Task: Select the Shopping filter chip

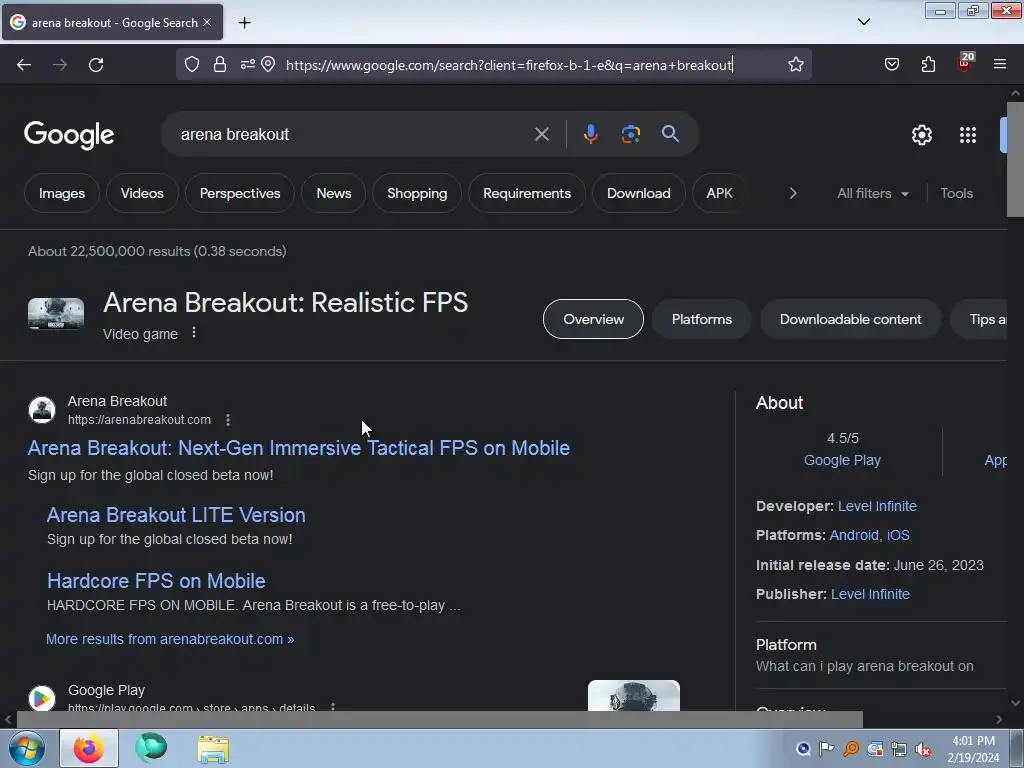Action: point(417,193)
